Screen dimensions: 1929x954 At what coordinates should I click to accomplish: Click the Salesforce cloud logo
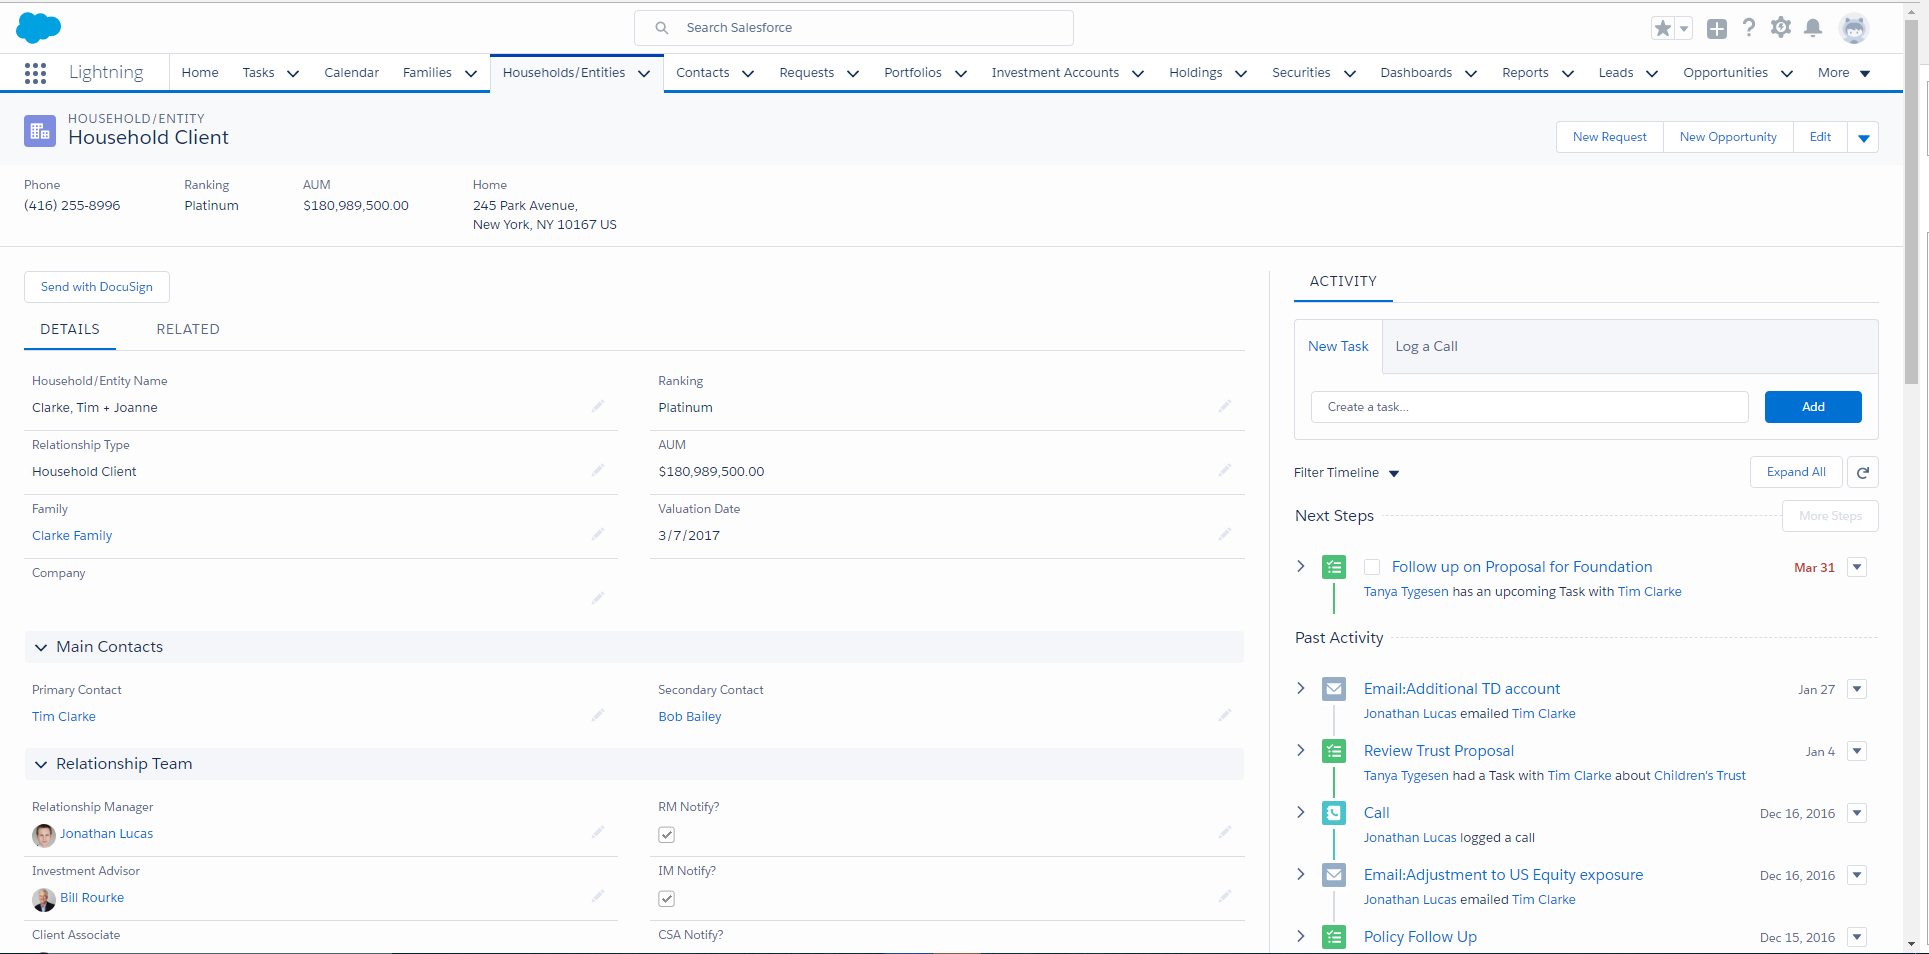[x=39, y=28]
